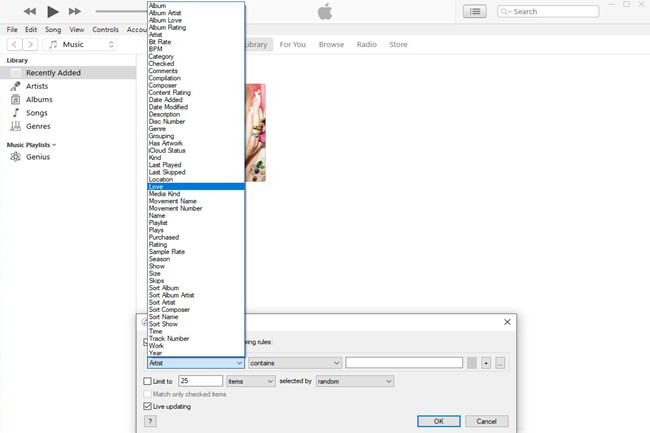Focus the Search field
Viewport: 650px width, 433px height.
click(x=548, y=12)
